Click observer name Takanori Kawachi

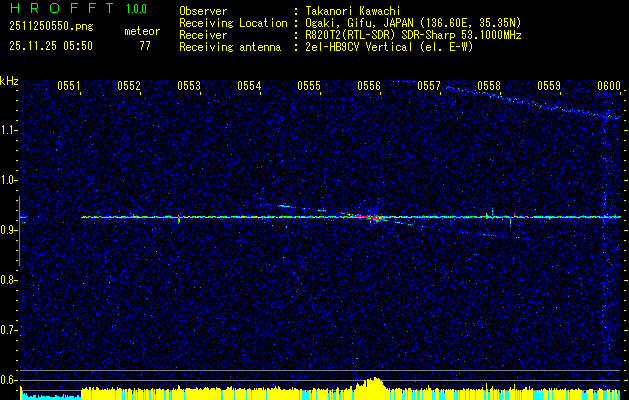[353, 11]
